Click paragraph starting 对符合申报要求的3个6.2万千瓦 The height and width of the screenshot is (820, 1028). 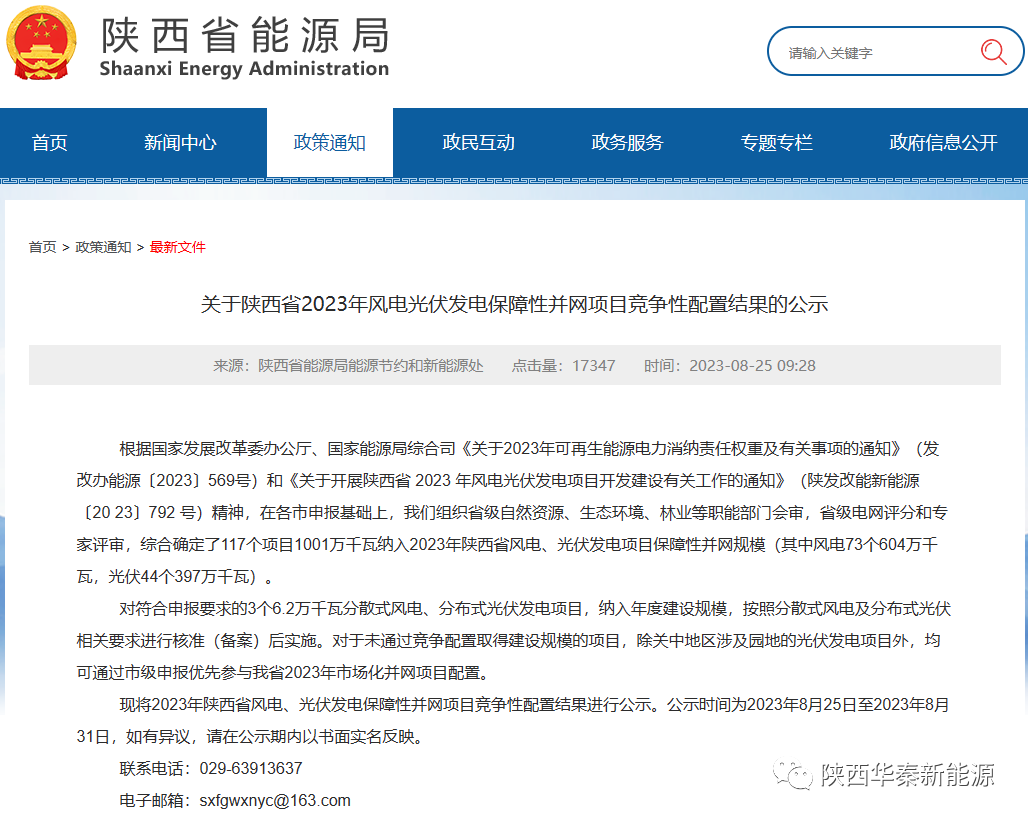pyautogui.click(x=513, y=640)
